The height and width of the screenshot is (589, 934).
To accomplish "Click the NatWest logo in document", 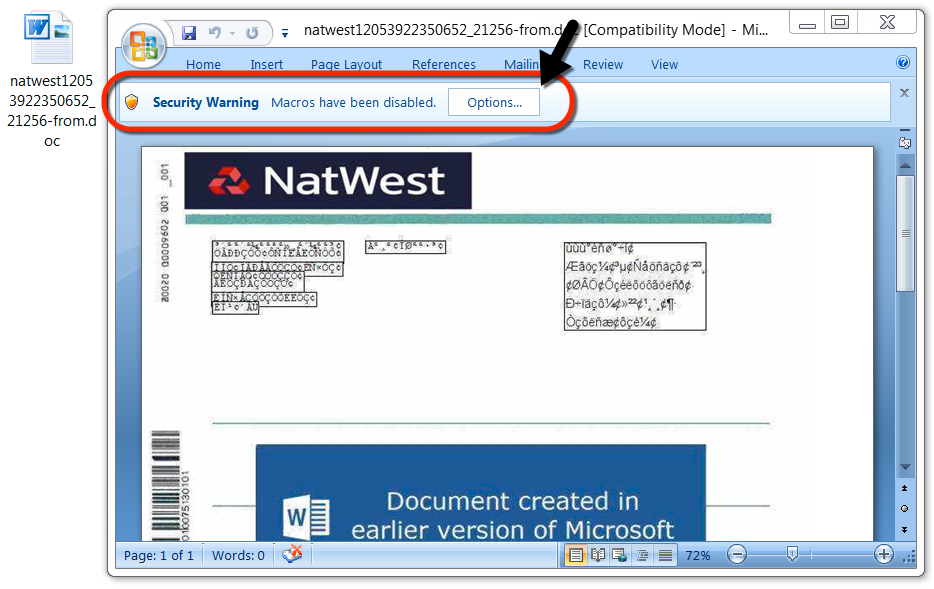I will tap(328, 180).
